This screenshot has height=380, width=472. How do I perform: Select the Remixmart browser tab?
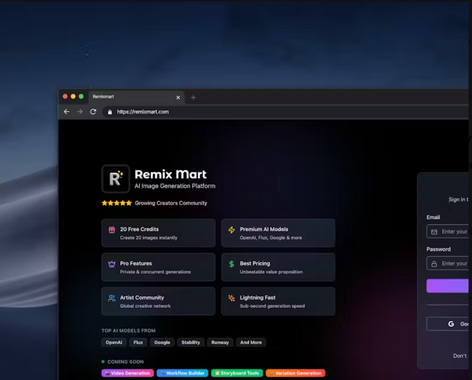pyautogui.click(x=138, y=97)
